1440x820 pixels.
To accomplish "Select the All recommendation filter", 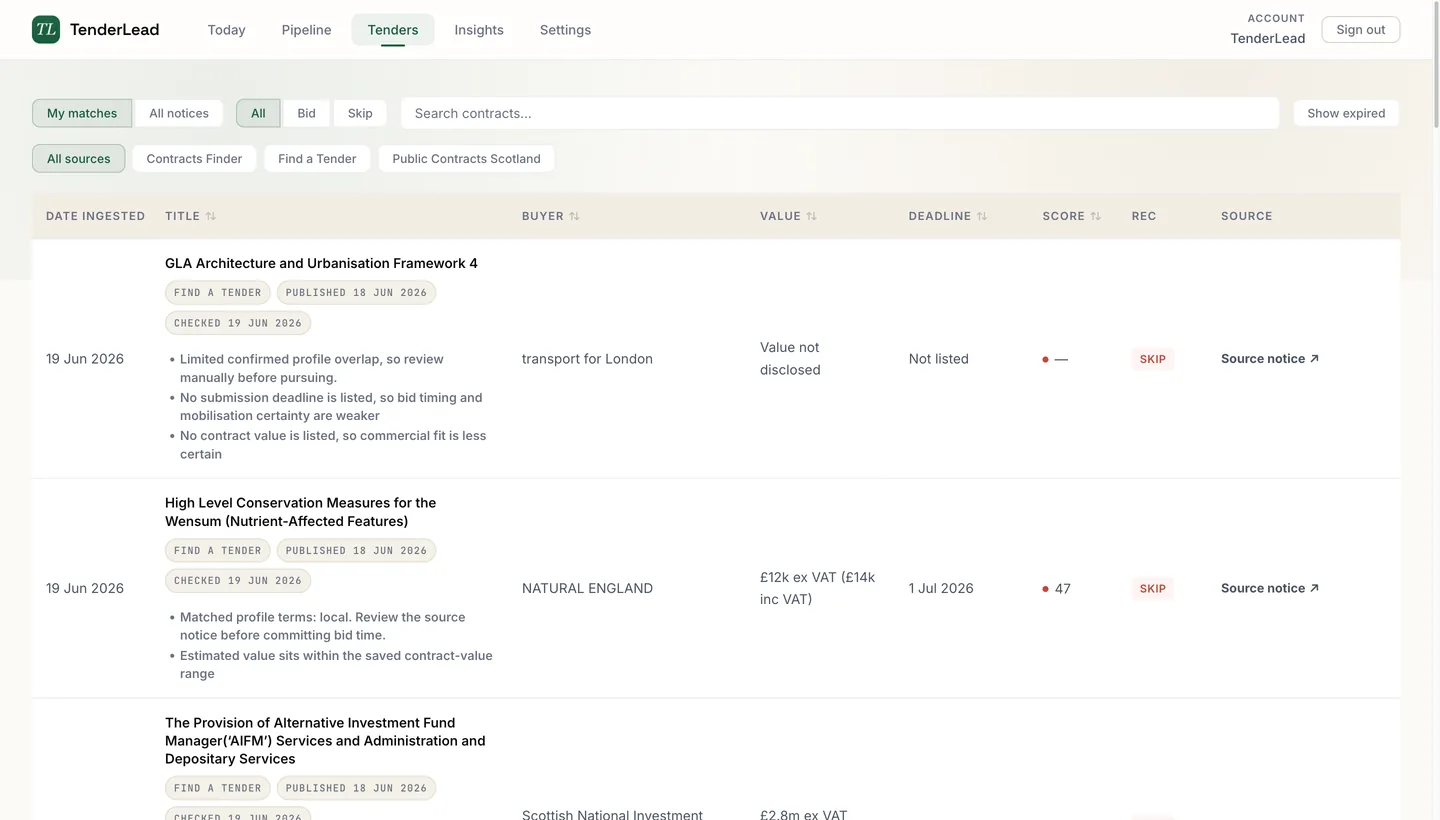I will tap(258, 113).
